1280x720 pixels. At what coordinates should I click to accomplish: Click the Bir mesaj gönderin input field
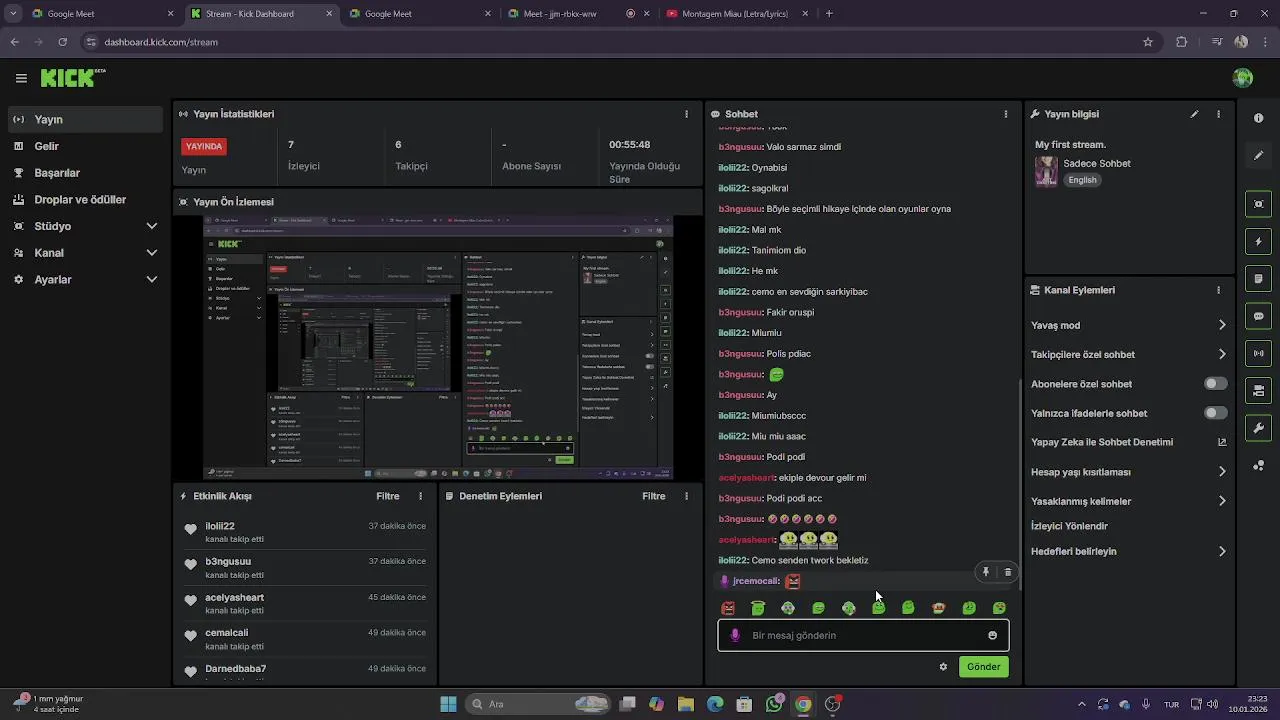coord(863,635)
